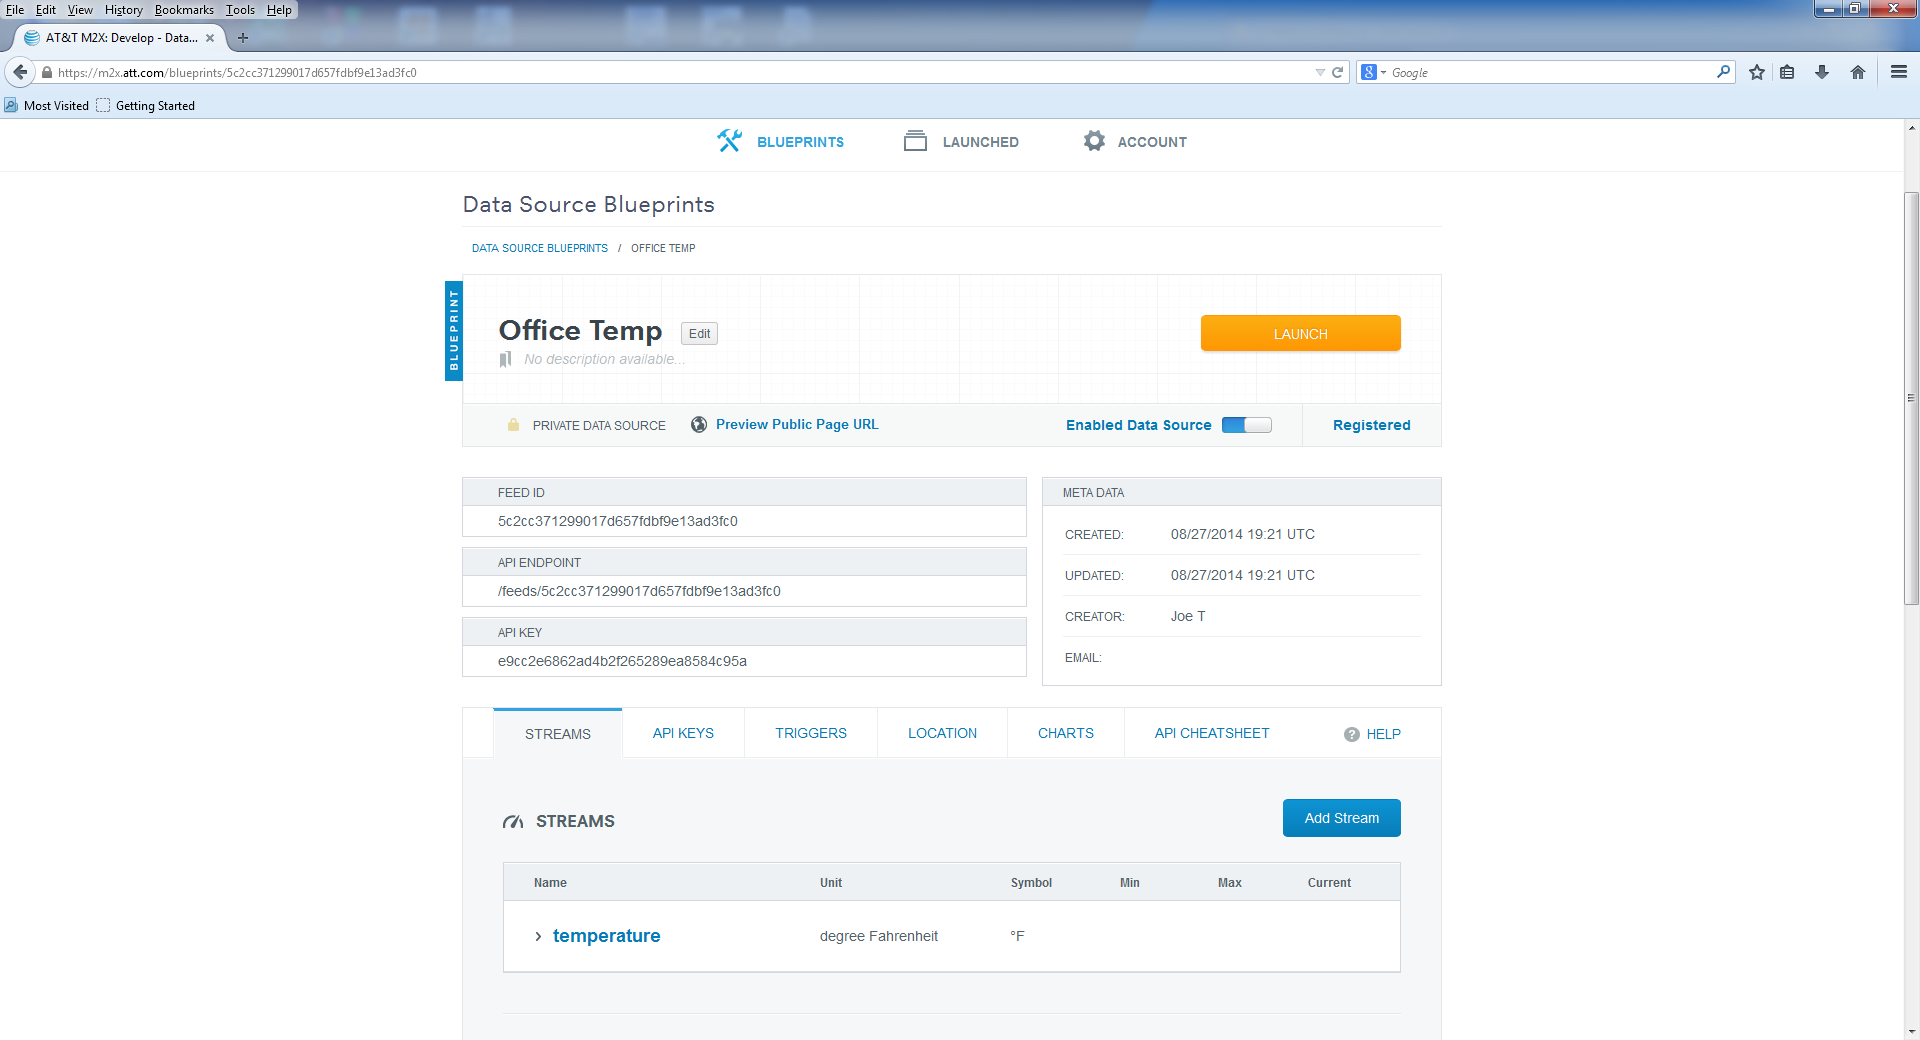
Task: Open the browser downloads arrow icon
Action: click(1821, 72)
